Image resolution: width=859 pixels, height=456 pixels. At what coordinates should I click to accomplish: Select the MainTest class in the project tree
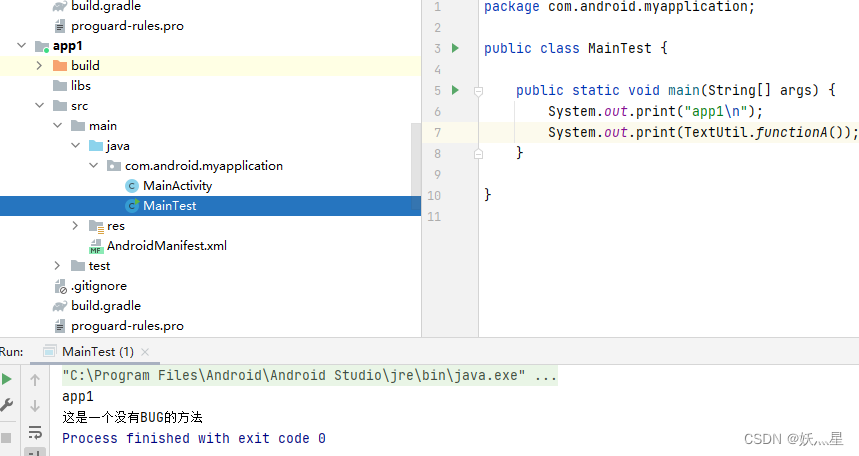pyautogui.click(x=169, y=206)
